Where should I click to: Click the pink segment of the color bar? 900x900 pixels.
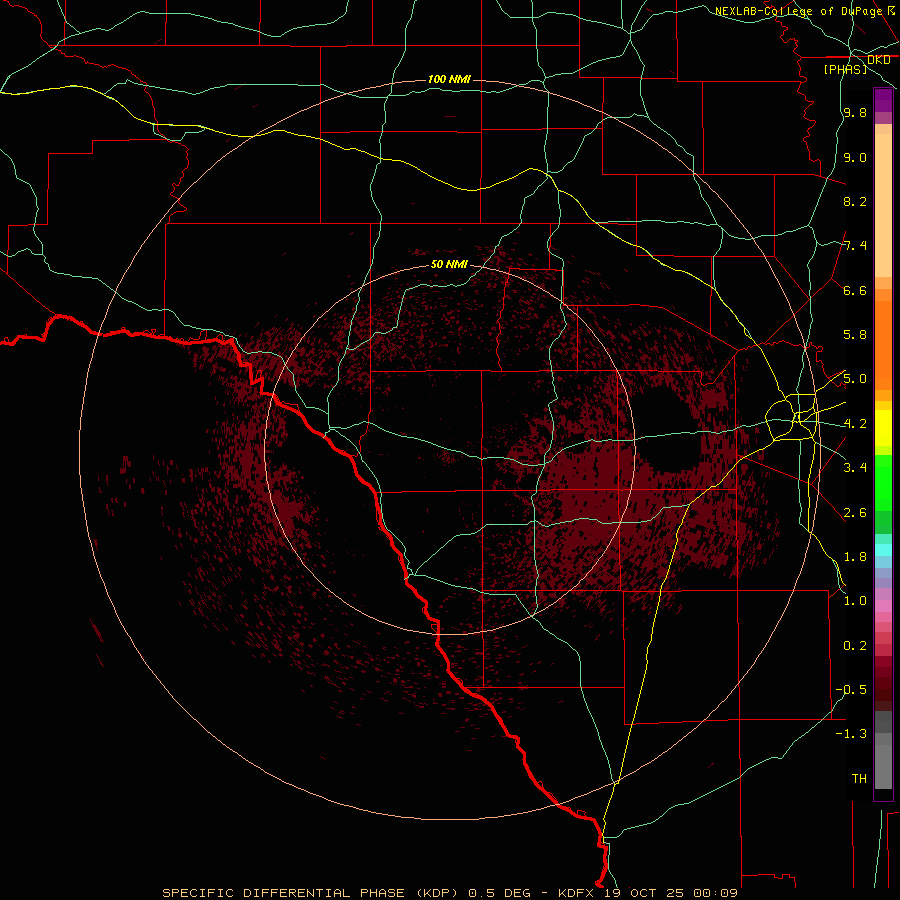click(883, 606)
